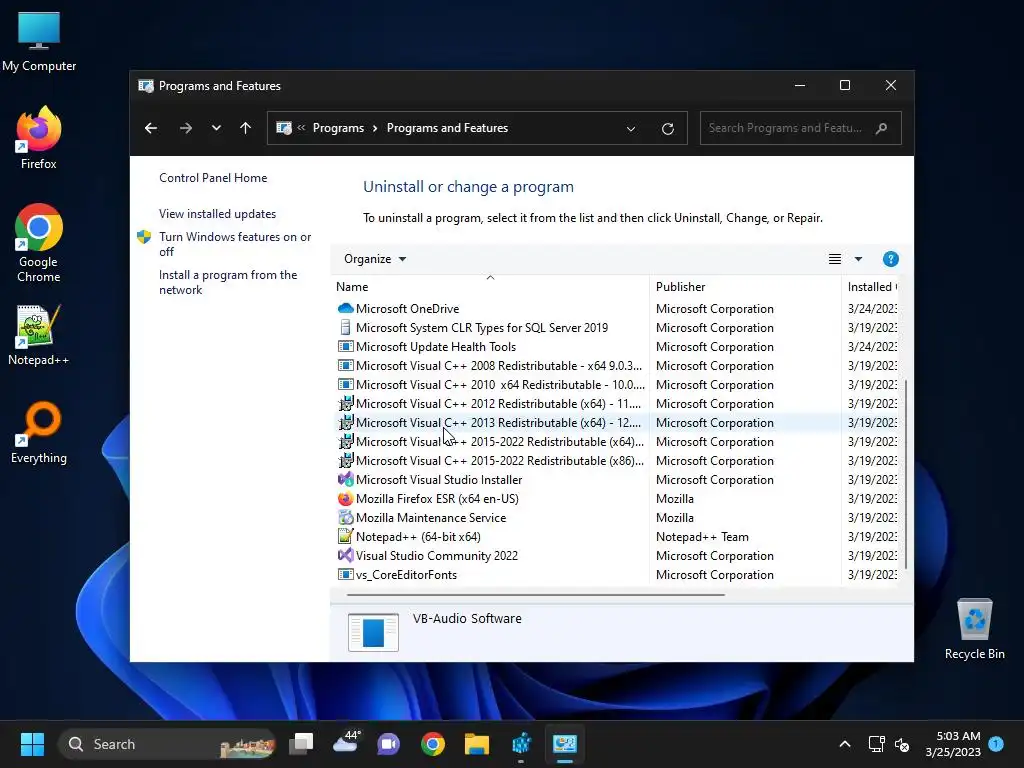Image resolution: width=1024 pixels, height=768 pixels.
Task: Open the notification badge showing 1
Action: [x=996, y=743]
